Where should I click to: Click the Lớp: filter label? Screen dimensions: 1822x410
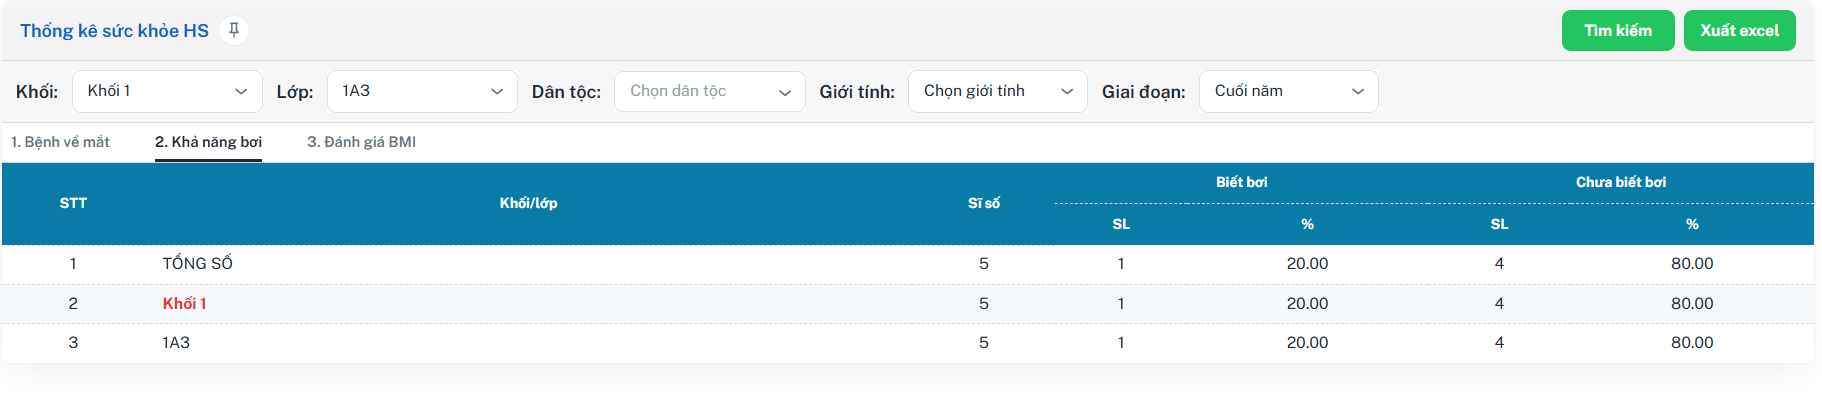click(x=295, y=92)
